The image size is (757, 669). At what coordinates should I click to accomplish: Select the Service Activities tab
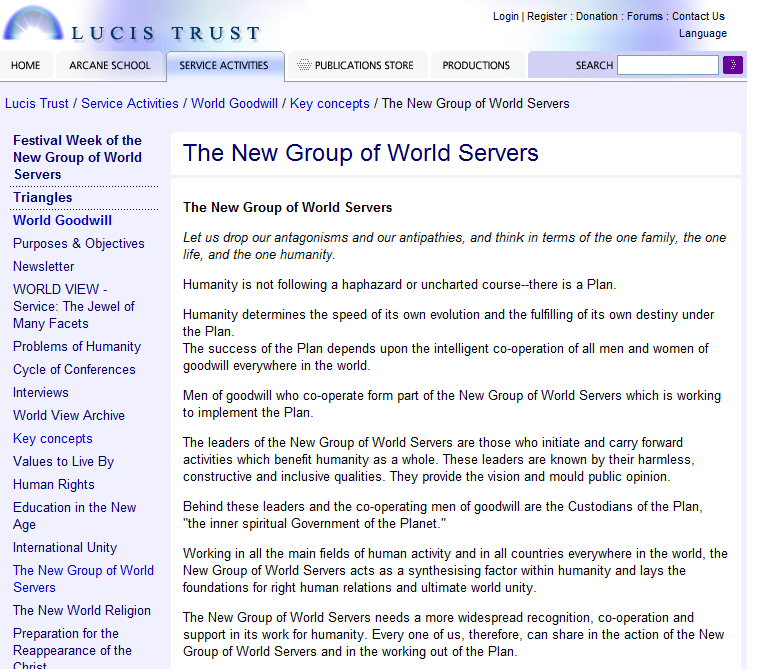(224, 65)
